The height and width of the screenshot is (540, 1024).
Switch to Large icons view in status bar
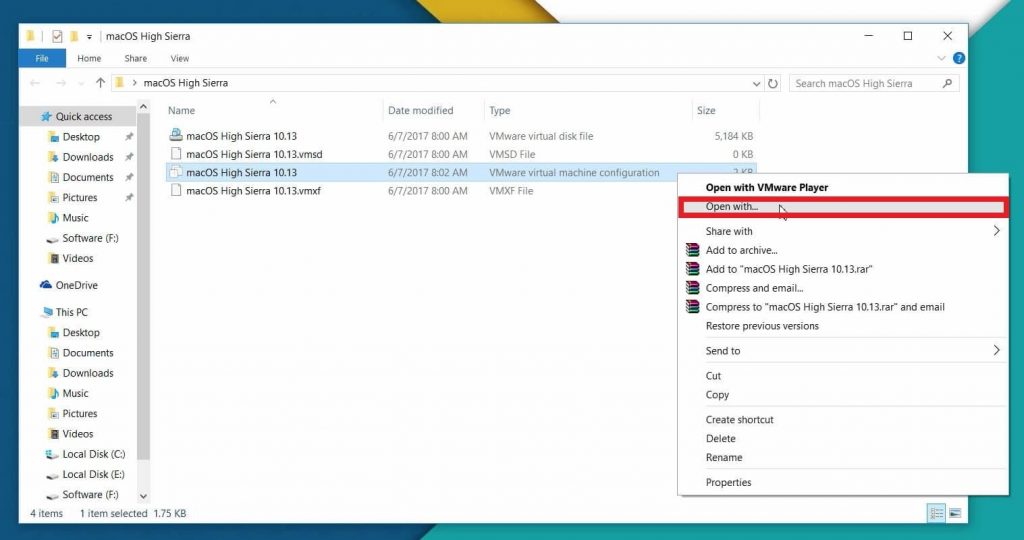click(955, 513)
